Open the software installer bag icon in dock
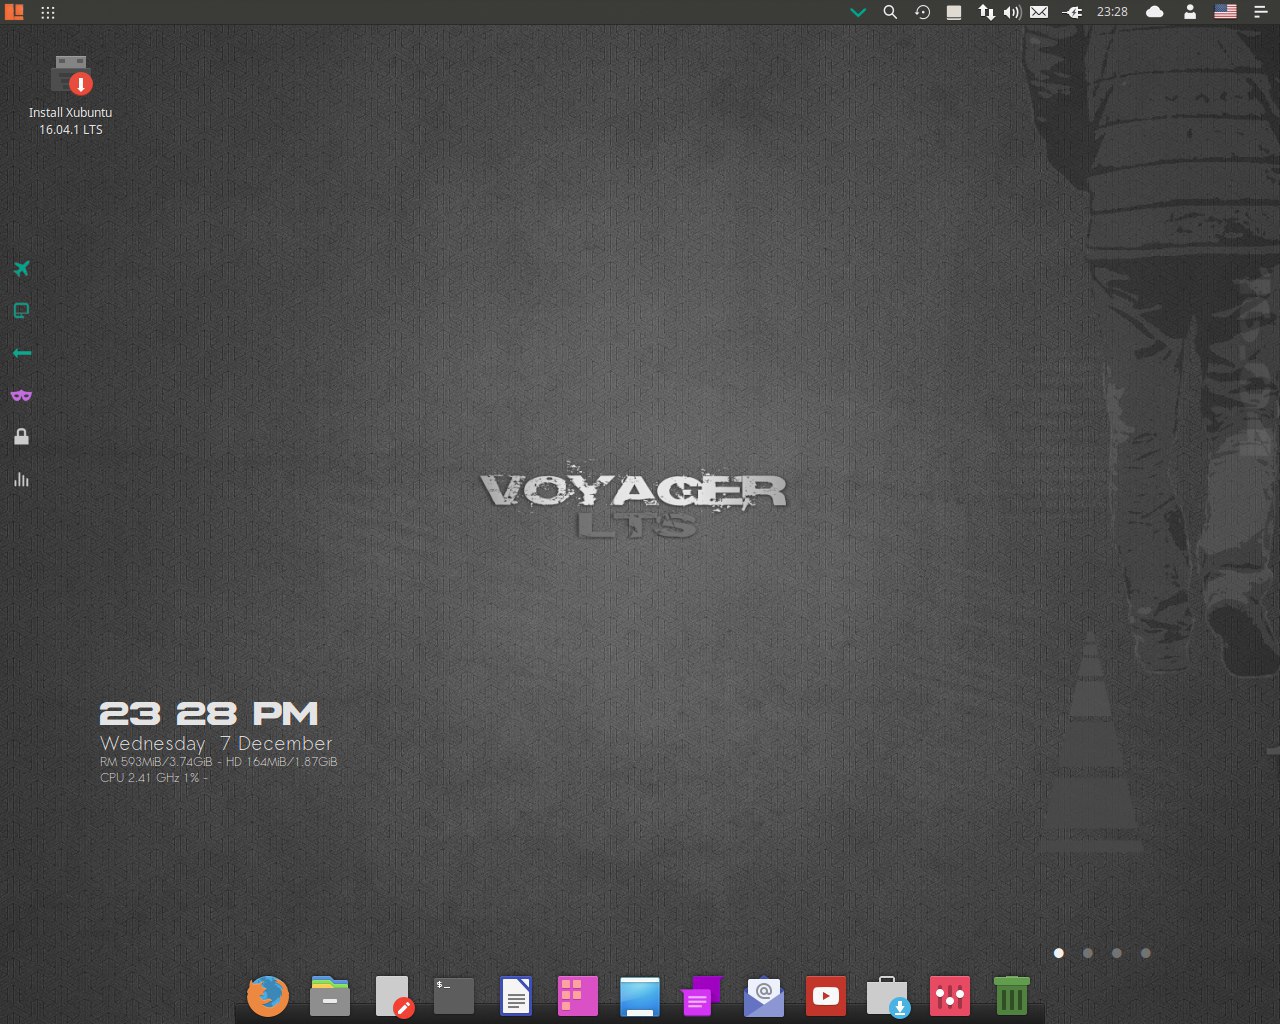The width and height of the screenshot is (1280, 1024). coord(888,996)
